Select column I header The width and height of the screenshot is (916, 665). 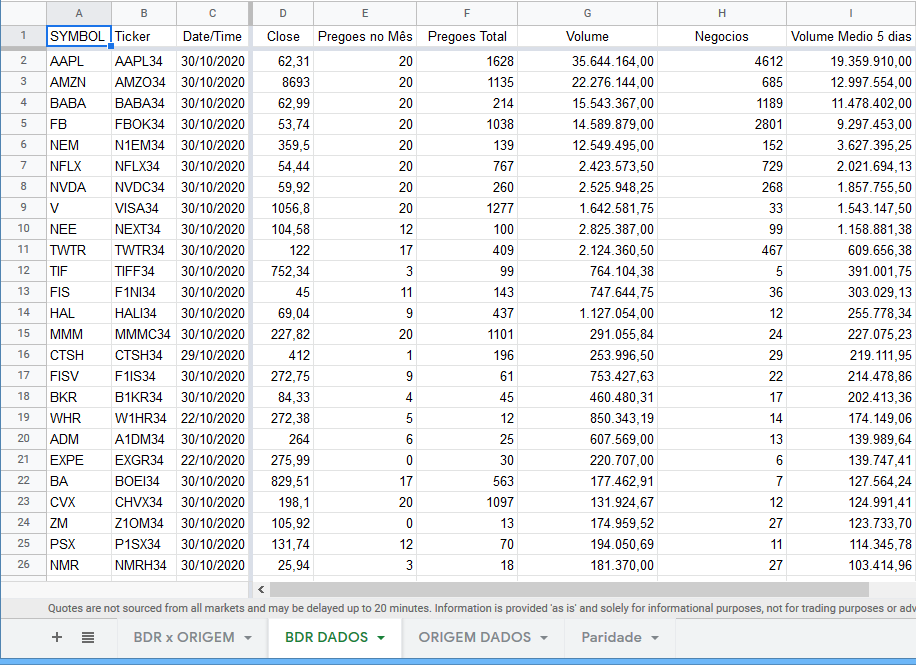(x=851, y=13)
